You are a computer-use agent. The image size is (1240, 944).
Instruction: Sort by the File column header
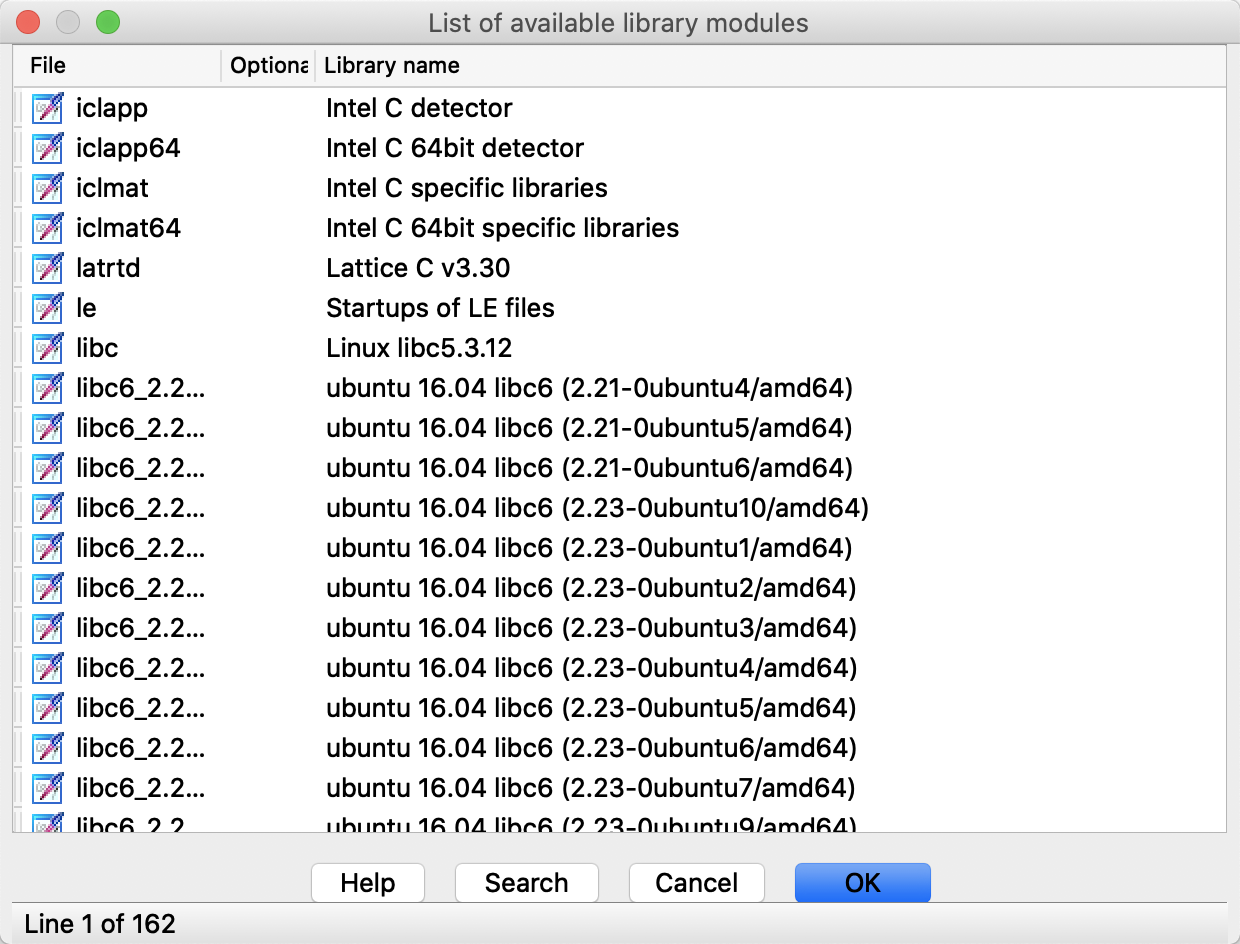(117, 66)
